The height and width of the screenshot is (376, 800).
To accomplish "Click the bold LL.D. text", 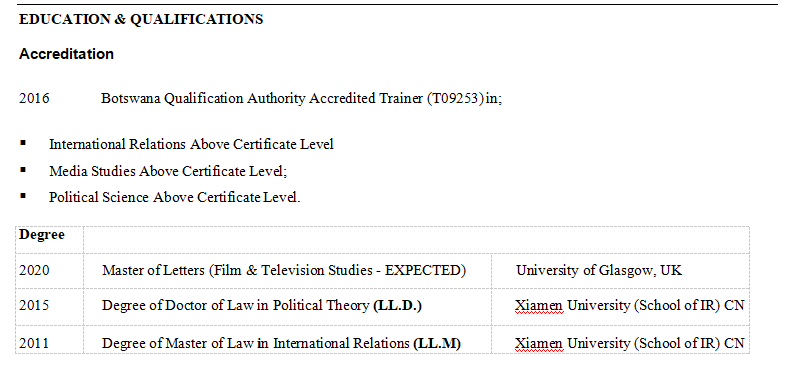I will 397,306.
